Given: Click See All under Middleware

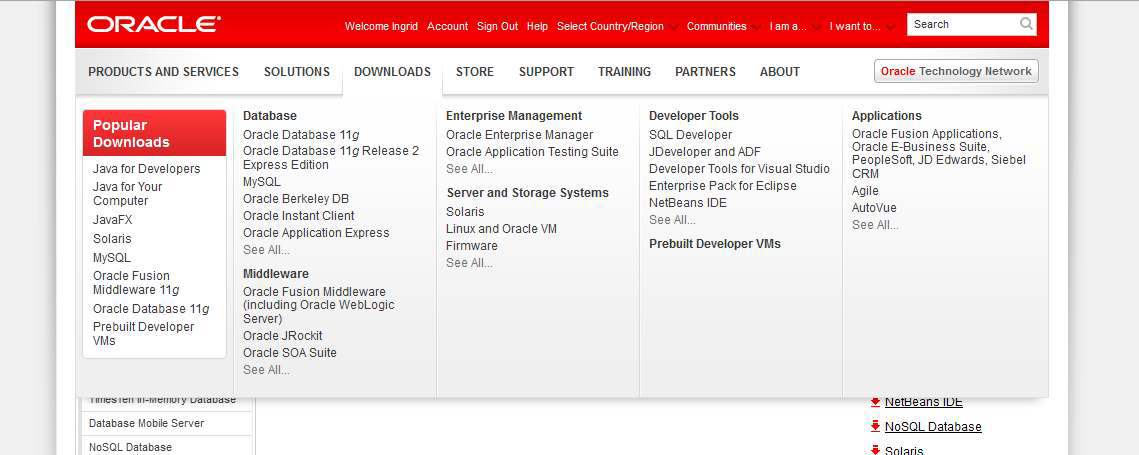Looking at the screenshot, I should point(266,370).
